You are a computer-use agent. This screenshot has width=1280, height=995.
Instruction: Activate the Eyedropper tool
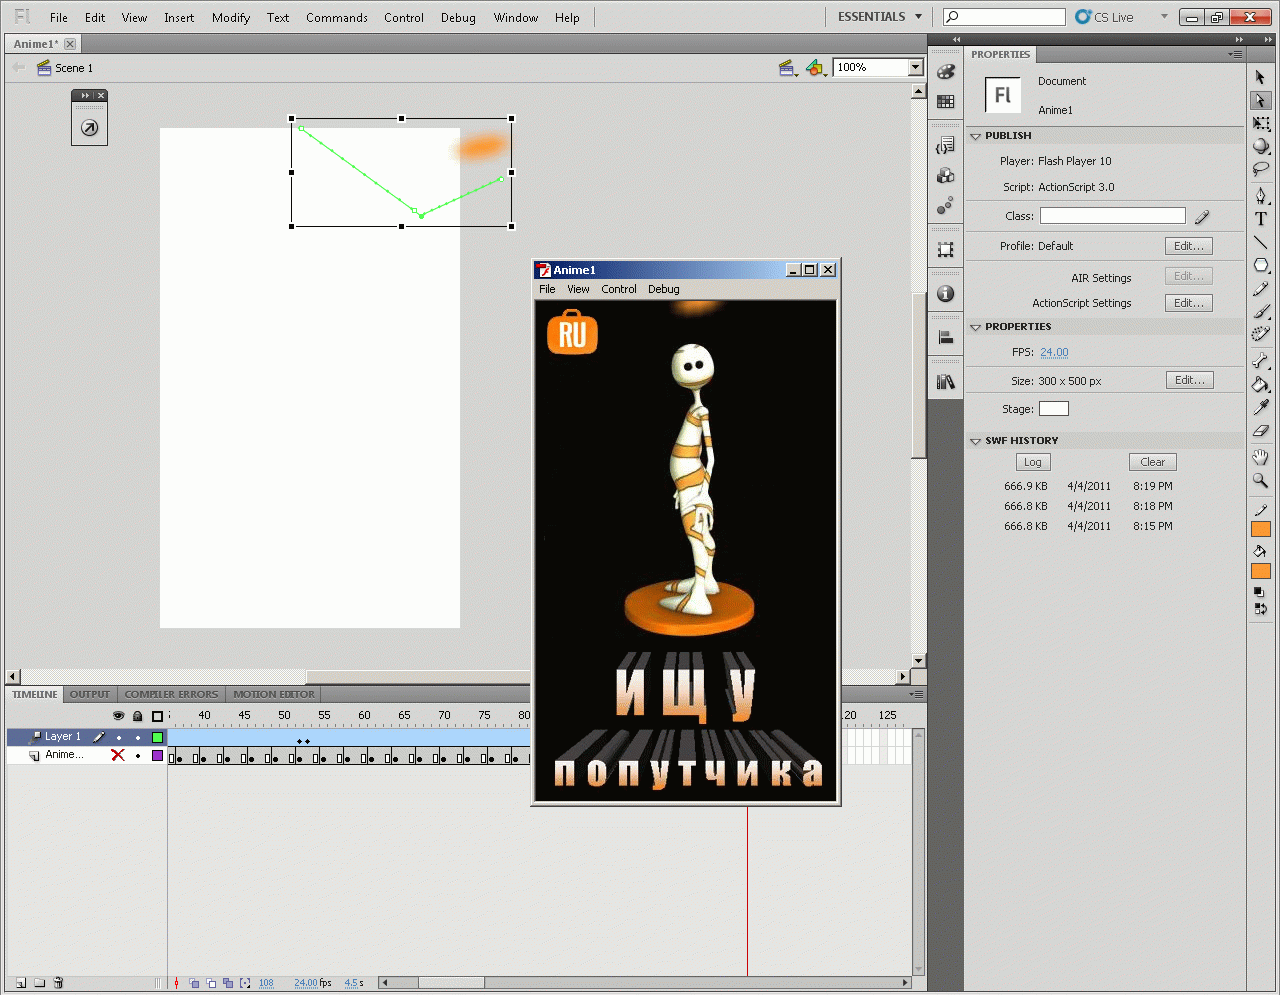tap(1261, 407)
